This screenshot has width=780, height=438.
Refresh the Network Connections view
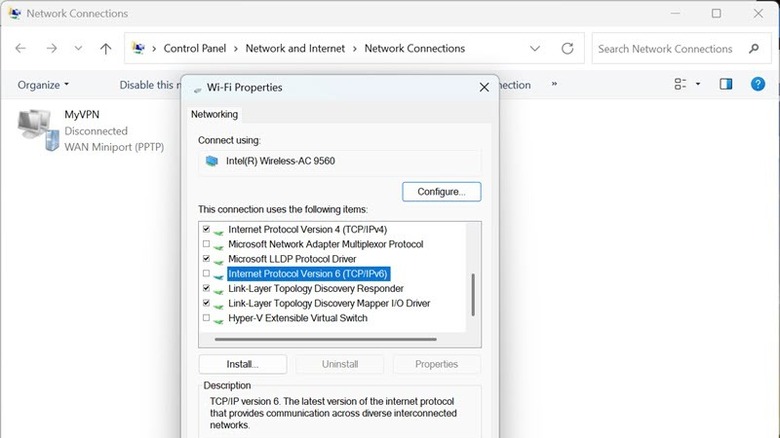pyautogui.click(x=567, y=48)
